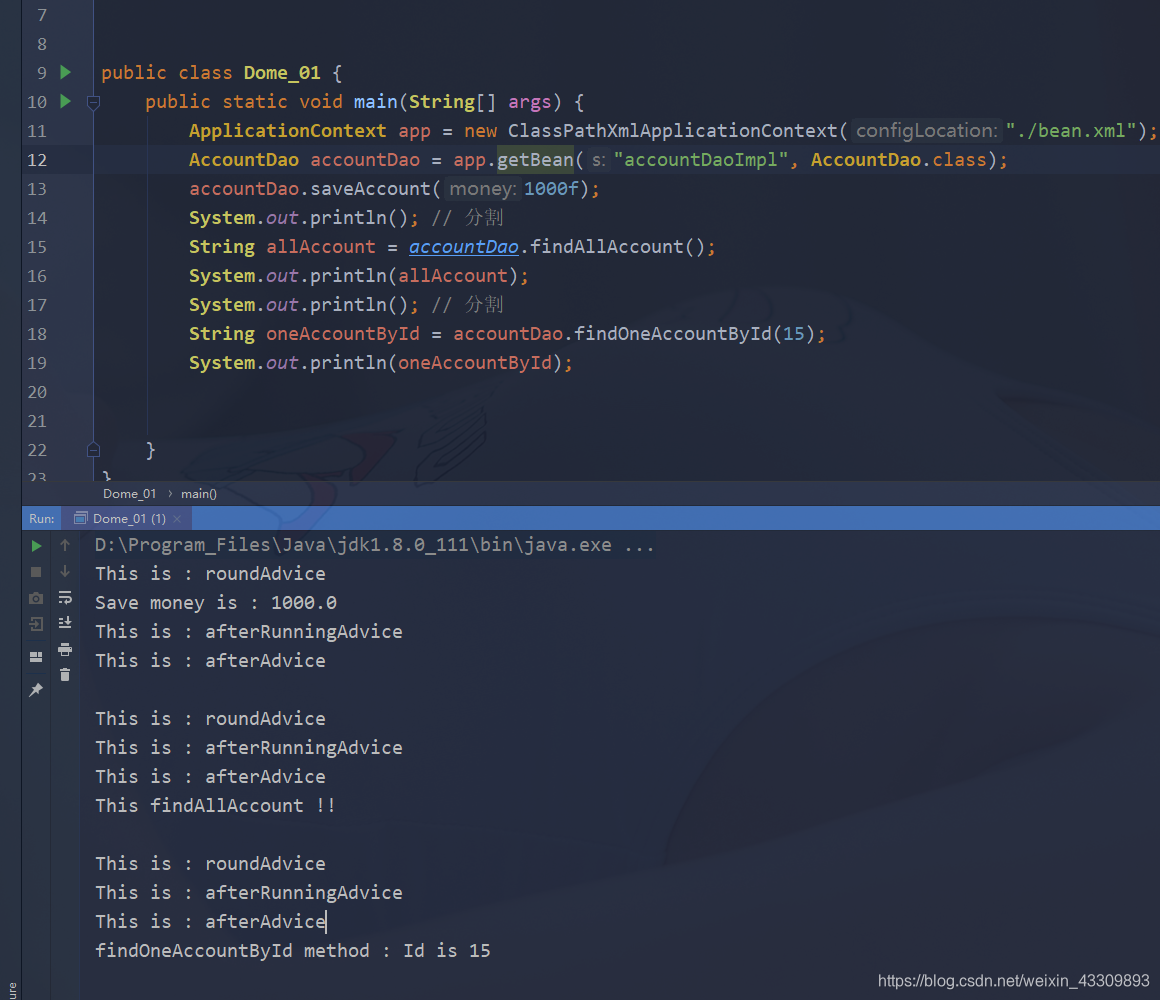Click the getBean method call on line 12
This screenshot has width=1160, height=1000.
[535, 160]
